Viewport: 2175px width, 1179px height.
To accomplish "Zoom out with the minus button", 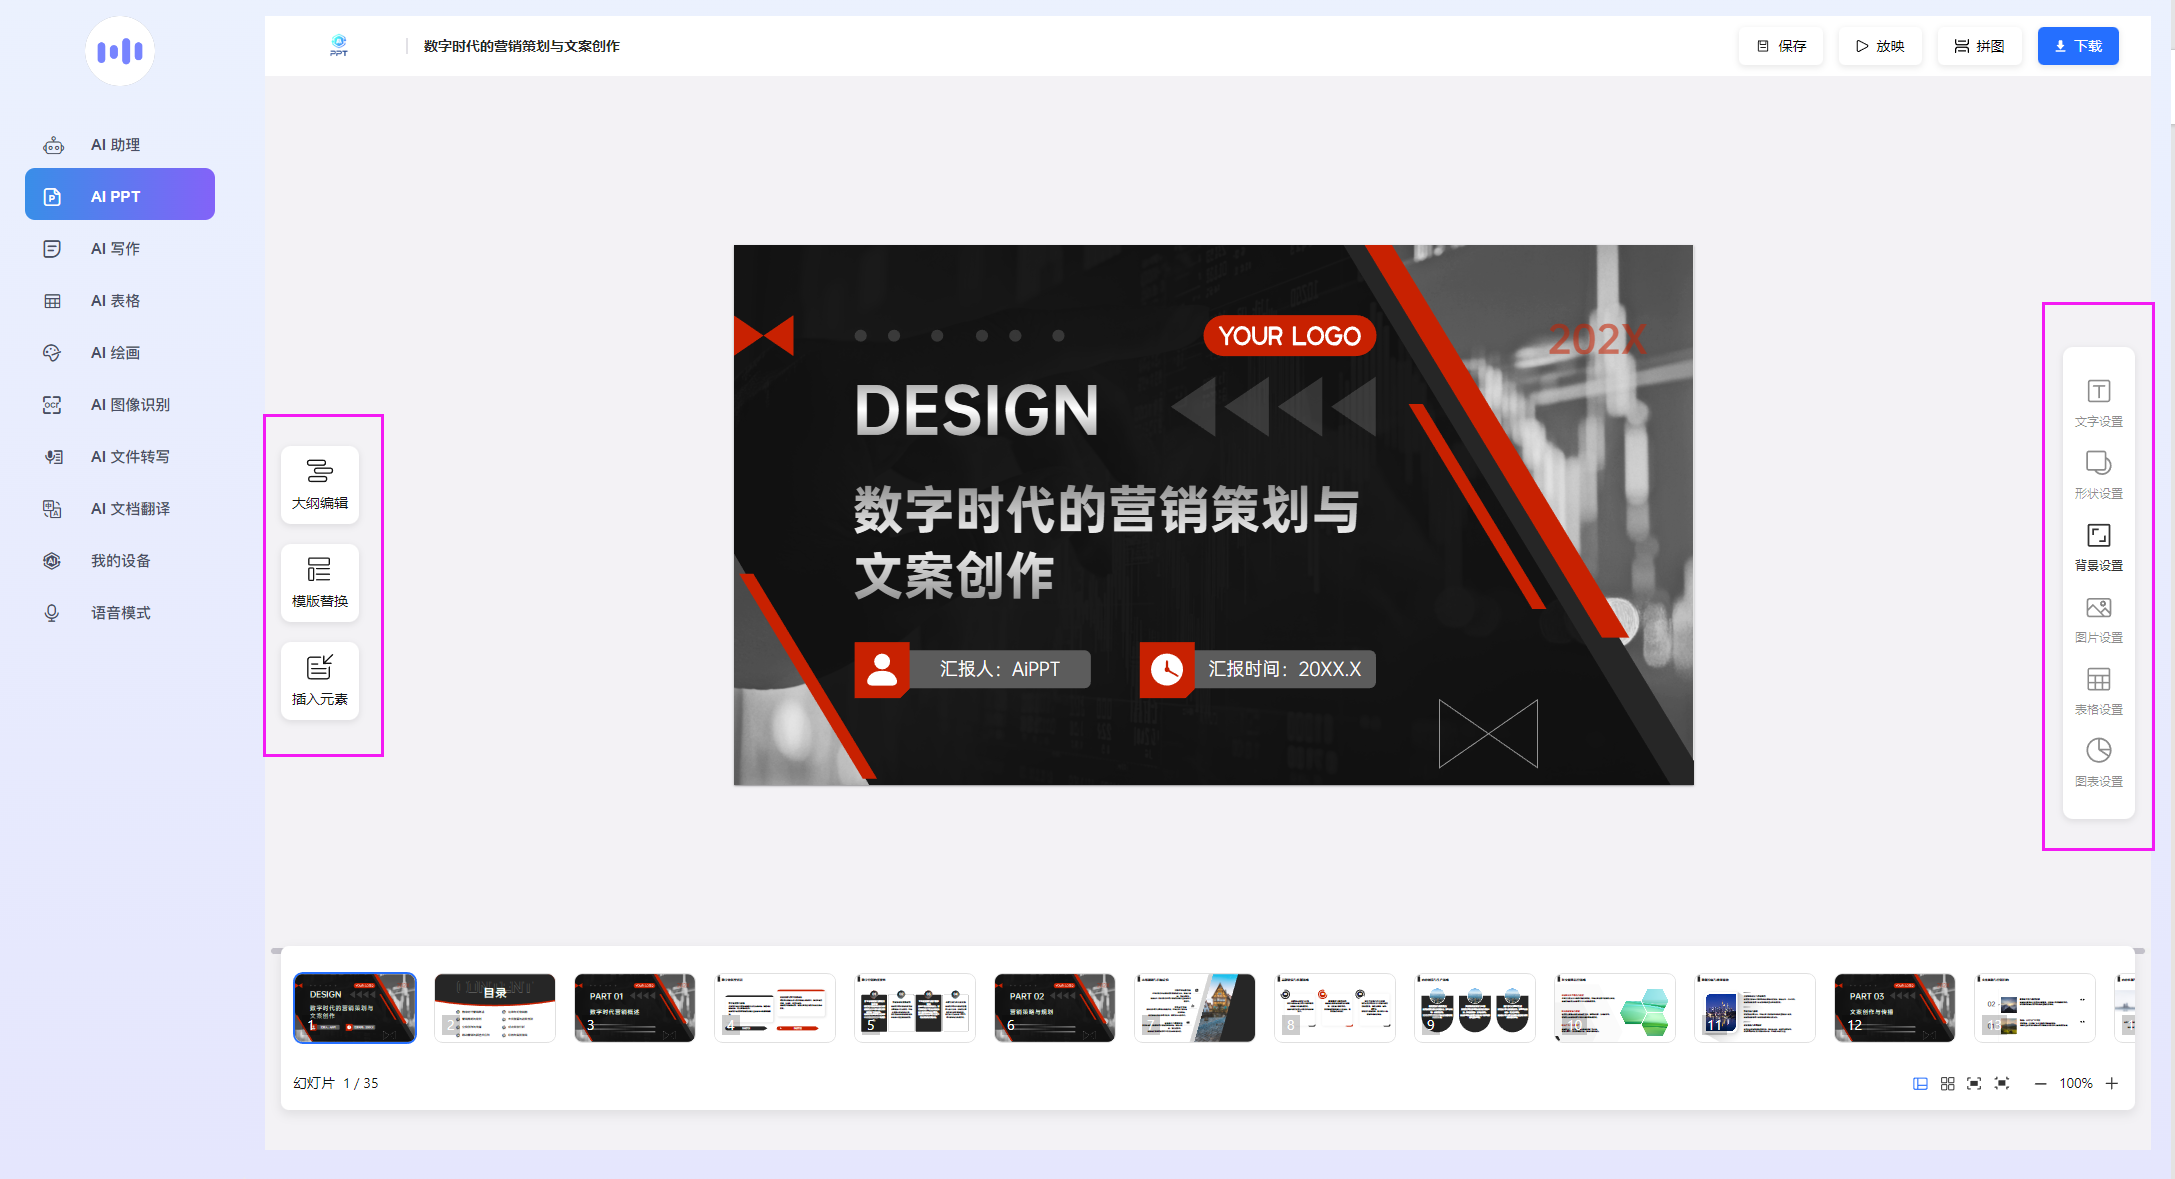I will [2040, 1083].
